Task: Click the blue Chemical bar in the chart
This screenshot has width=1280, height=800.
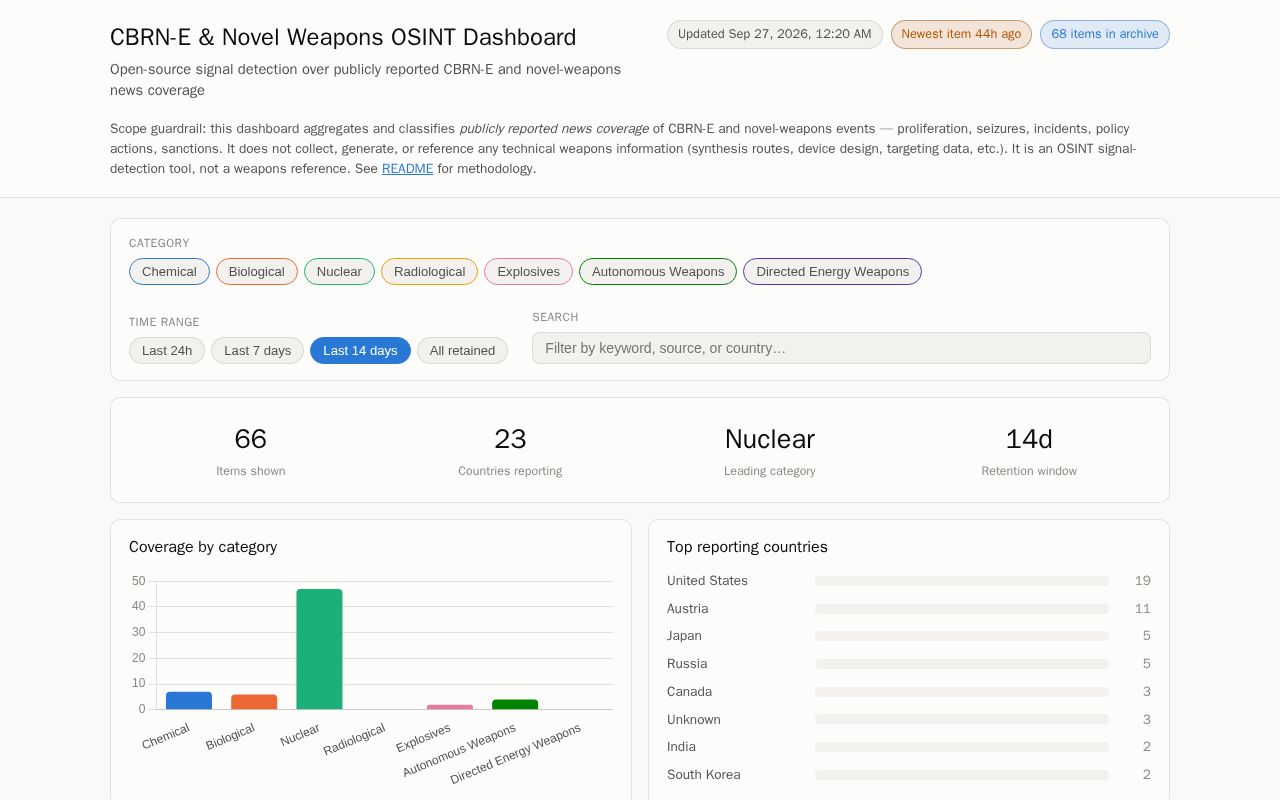Action: point(189,700)
